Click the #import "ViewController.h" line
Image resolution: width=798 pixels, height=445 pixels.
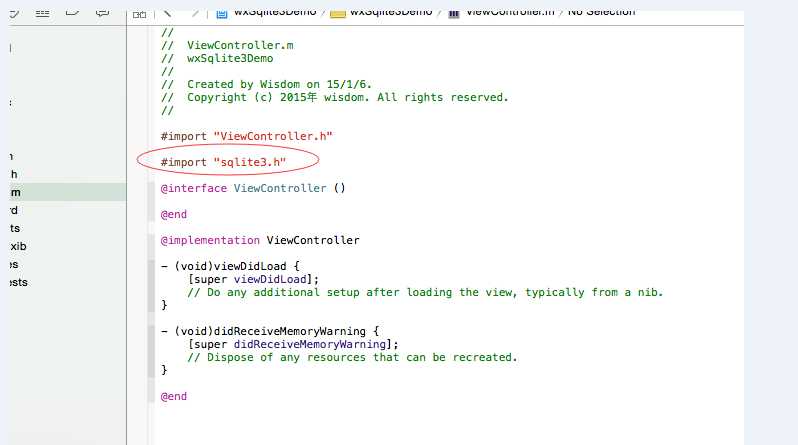click(246, 136)
